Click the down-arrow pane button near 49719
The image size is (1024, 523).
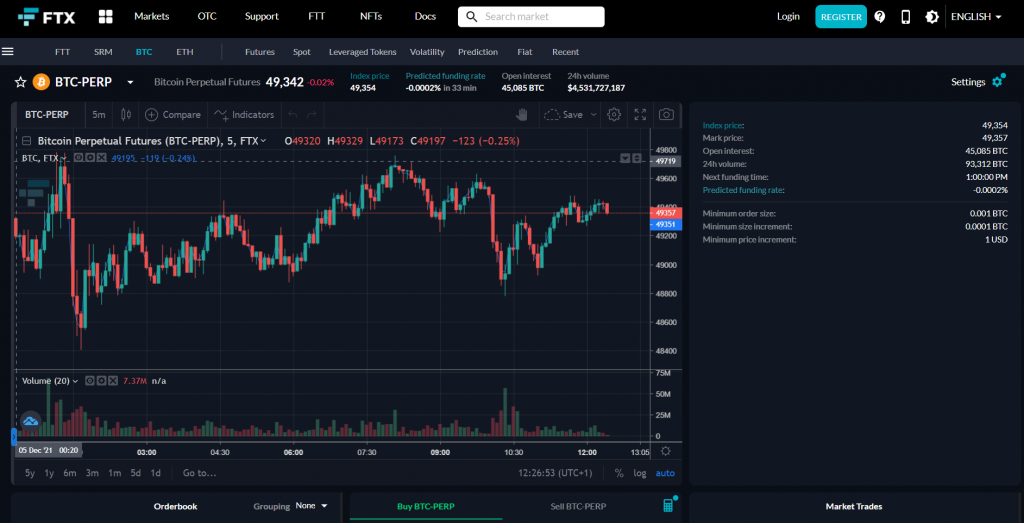(625, 159)
